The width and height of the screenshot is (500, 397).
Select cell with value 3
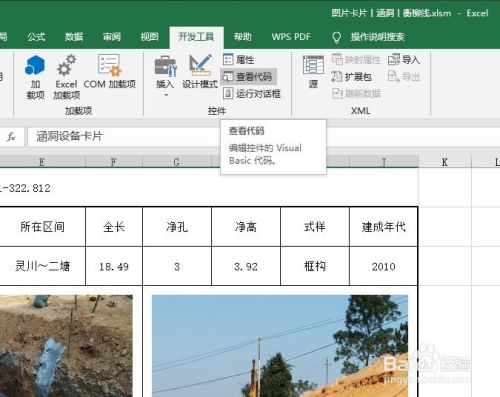click(177, 266)
